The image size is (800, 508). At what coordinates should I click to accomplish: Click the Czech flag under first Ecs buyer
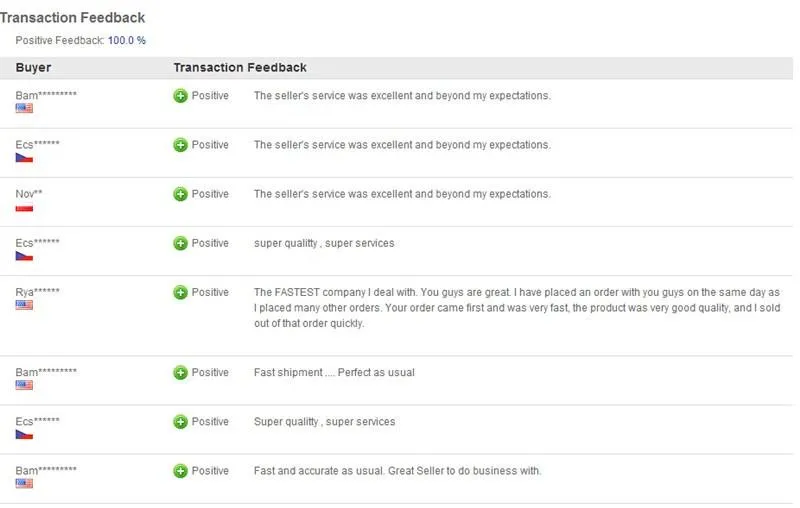(x=24, y=158)
